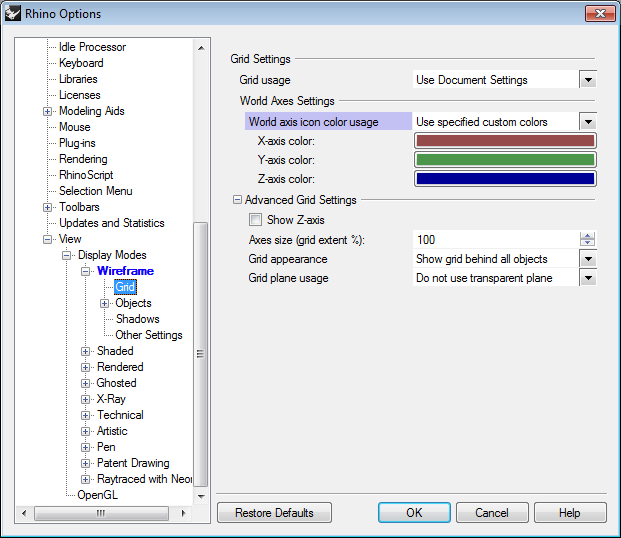This screenshot has height=538, width=621.
Task: Expand the Pen display mode node
Action: click(85, 447)
